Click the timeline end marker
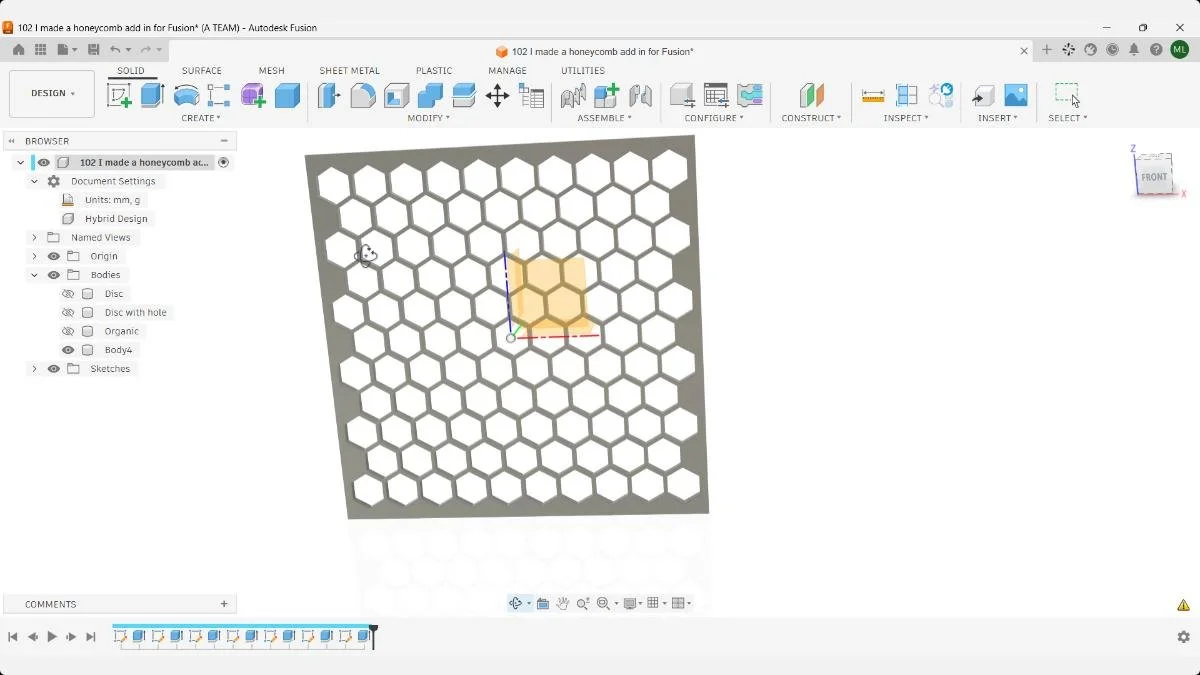Image resolution: width=1200 pixels, height=675 pixels. 373,635
